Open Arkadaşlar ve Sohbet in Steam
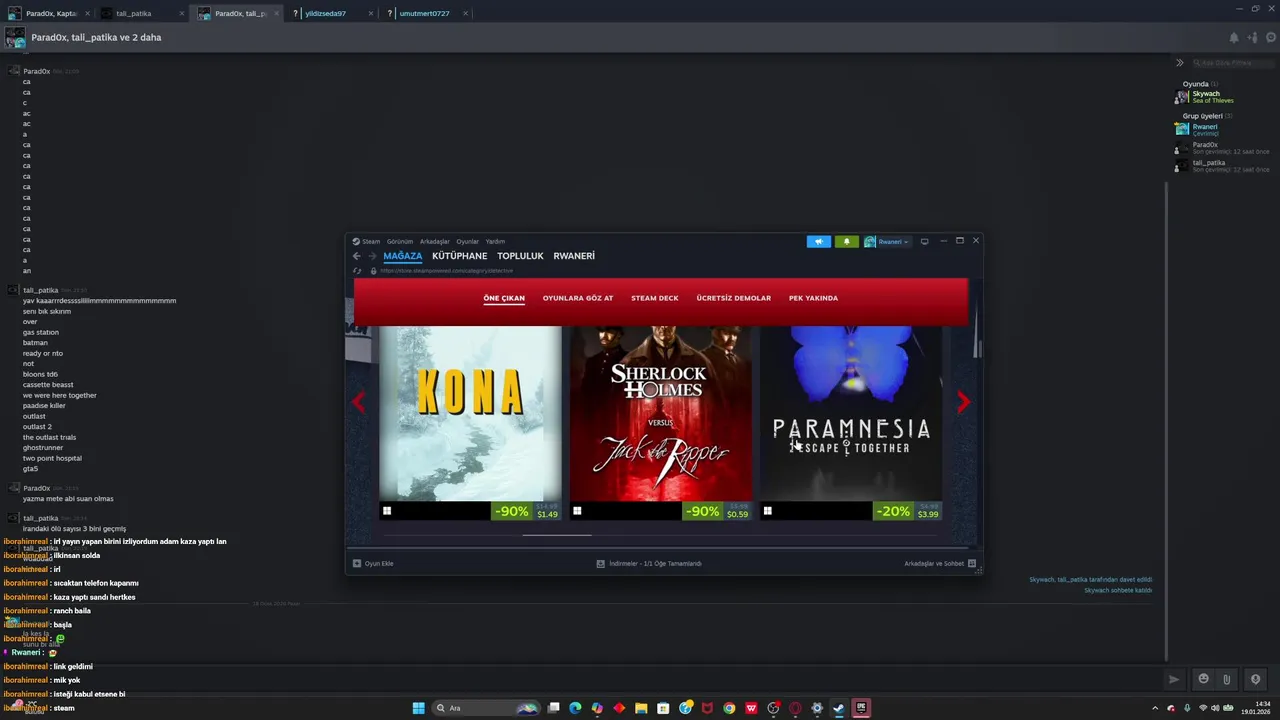The width and height of the screenshot is (1280, 720). [x=940, y=563]
